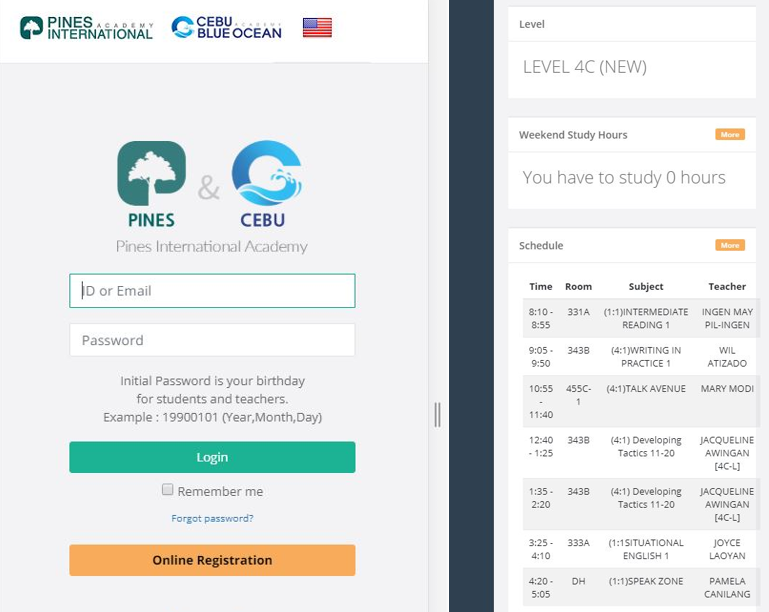
Task: Click the 9:05 - 9:50 time cell
Action: (540, 357)
